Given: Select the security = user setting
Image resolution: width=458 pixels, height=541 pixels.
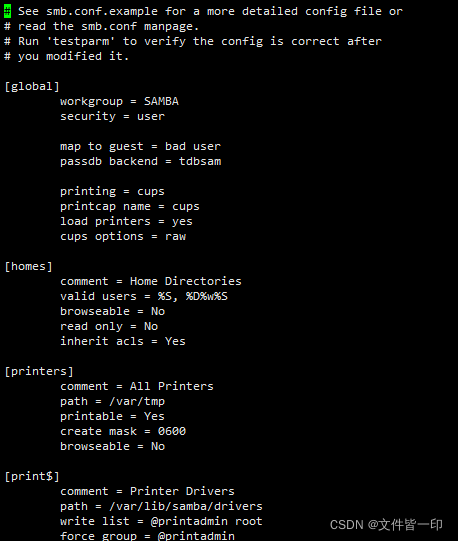Looking at the screenshot, I should coord(113,116).
